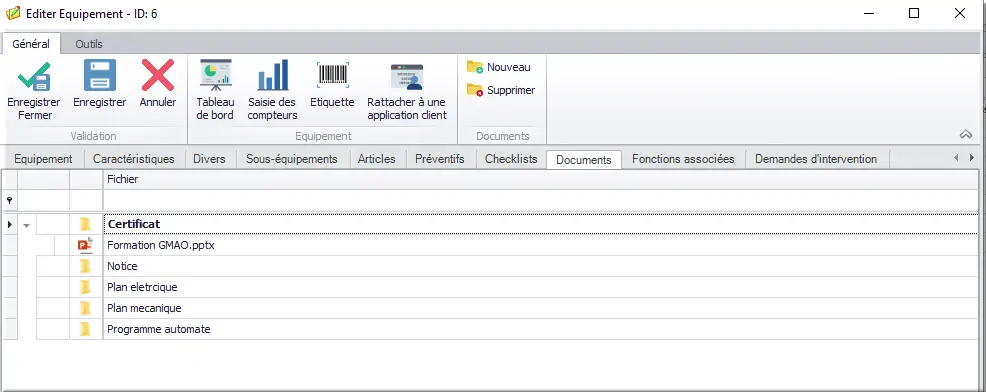Click the red Annuler cross icon
Screen dimensions: 986x392
click(x=158, y=75)
